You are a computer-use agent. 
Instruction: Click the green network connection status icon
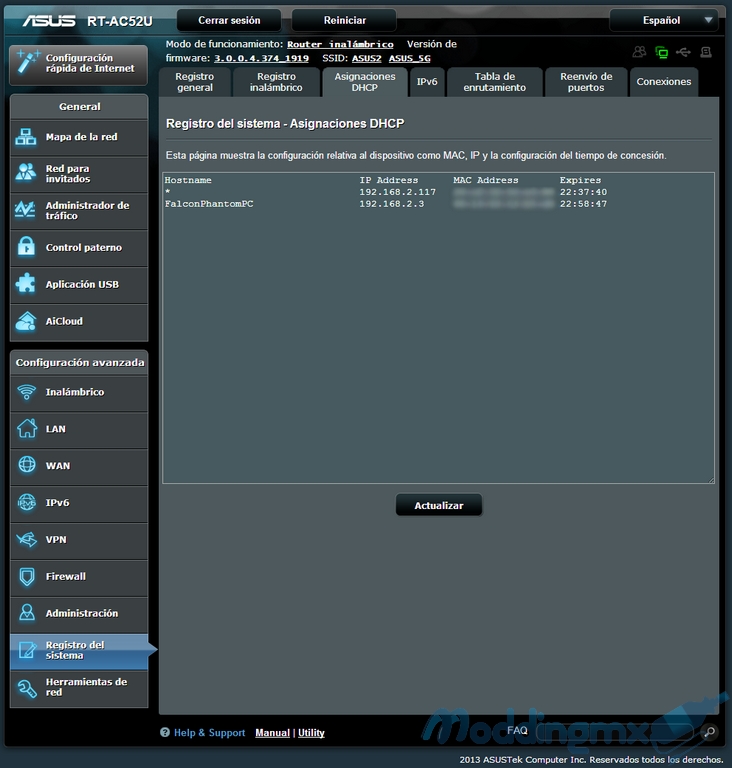pos(661,52)
